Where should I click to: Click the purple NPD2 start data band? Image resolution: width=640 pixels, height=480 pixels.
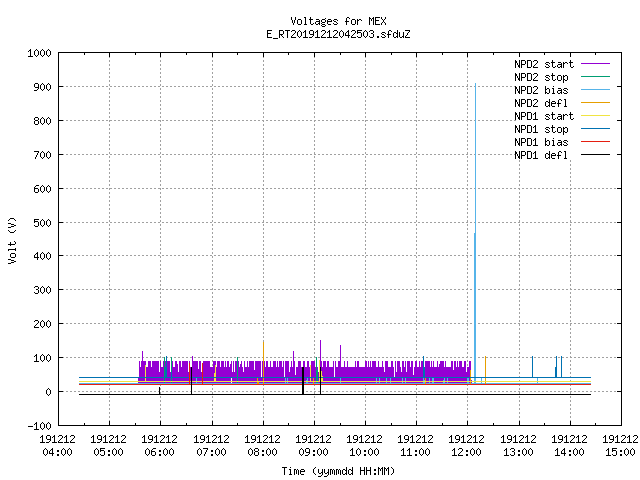coord(304,371)
